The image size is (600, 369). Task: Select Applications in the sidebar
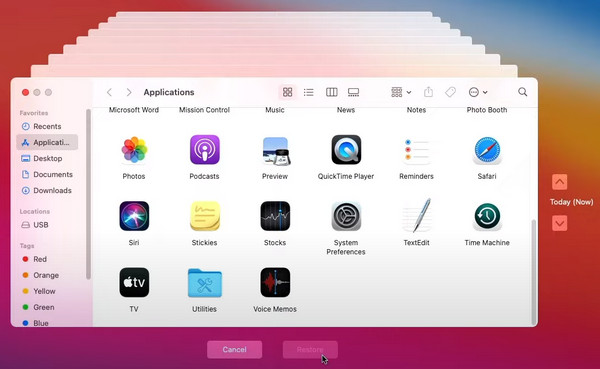click(x=47, y=142)
